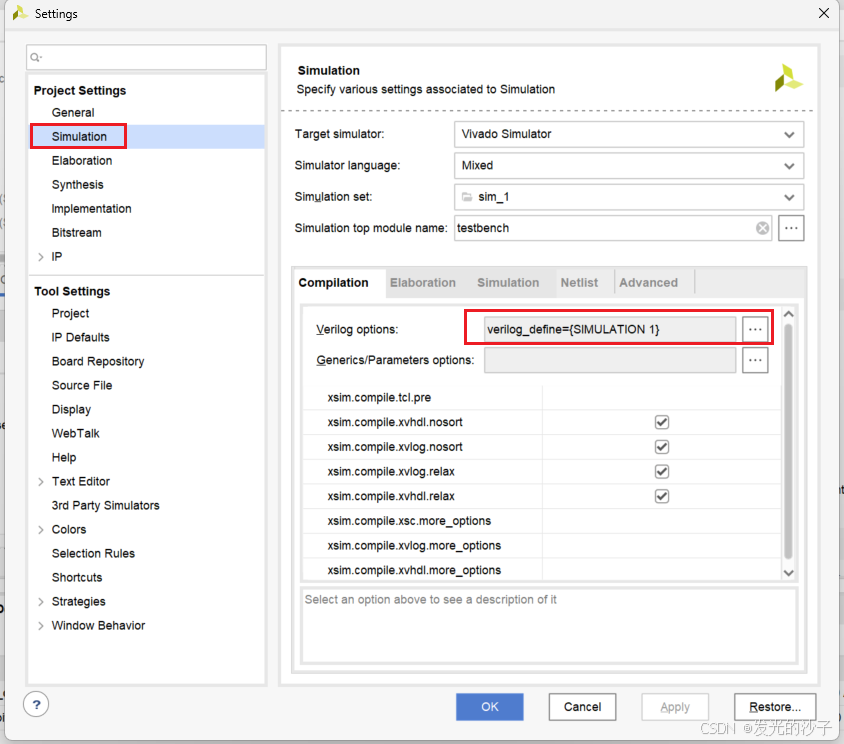The width and height of the screenshot is (844, 744).
Task: Switch to the Compilation tab
Action: 333,283
